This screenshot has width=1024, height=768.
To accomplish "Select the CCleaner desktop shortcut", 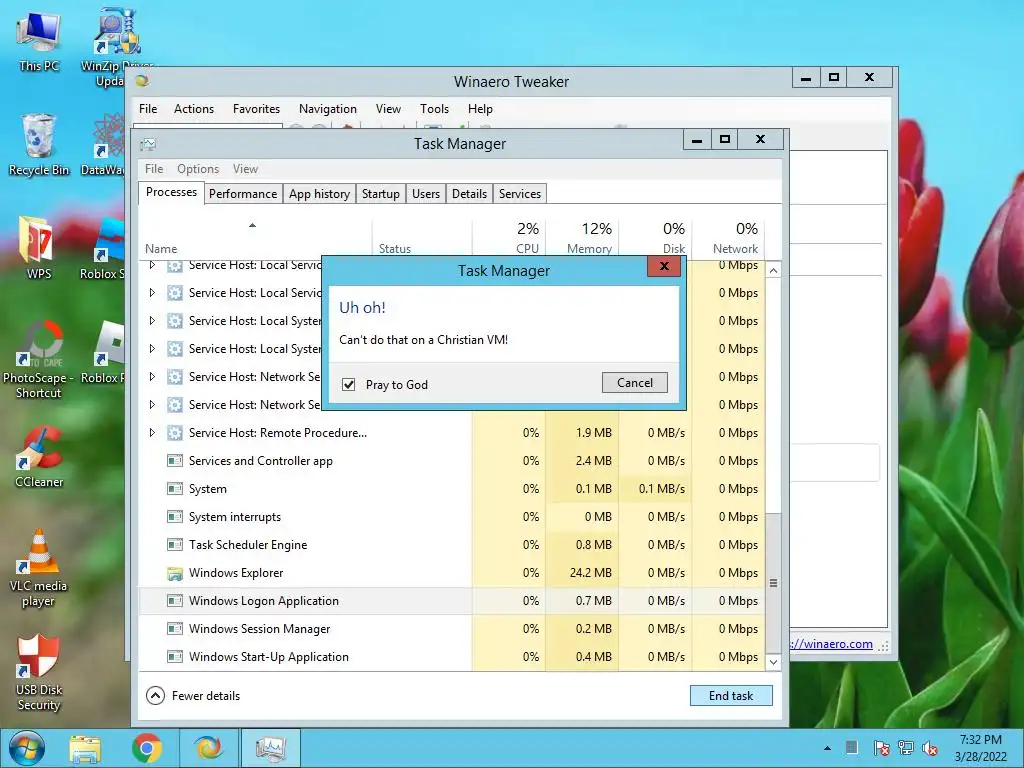I will click(x=39, y=456).
